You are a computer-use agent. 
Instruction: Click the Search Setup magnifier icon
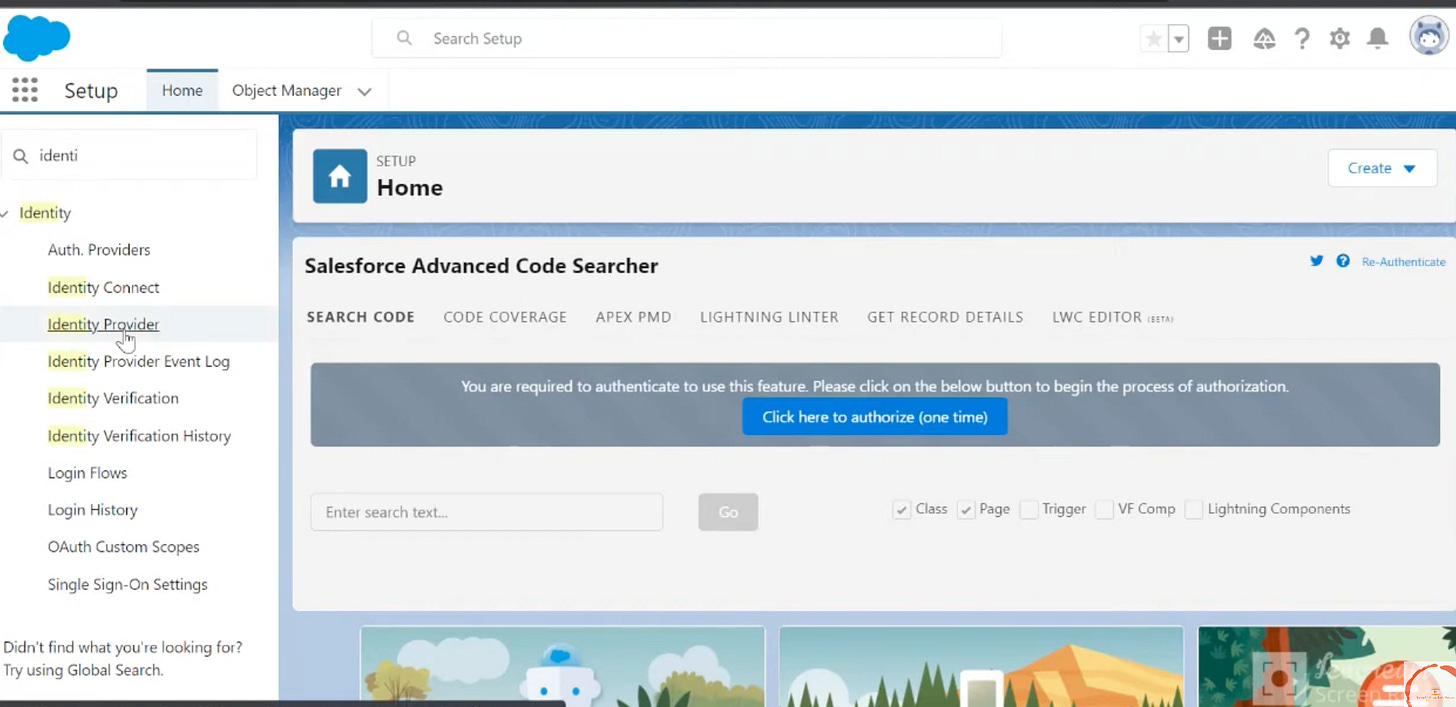point(404,38)
